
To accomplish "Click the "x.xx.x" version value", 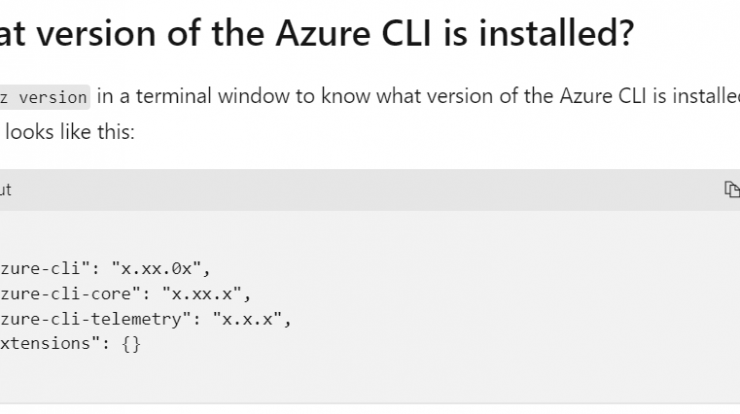I will [x=202, y=294].
